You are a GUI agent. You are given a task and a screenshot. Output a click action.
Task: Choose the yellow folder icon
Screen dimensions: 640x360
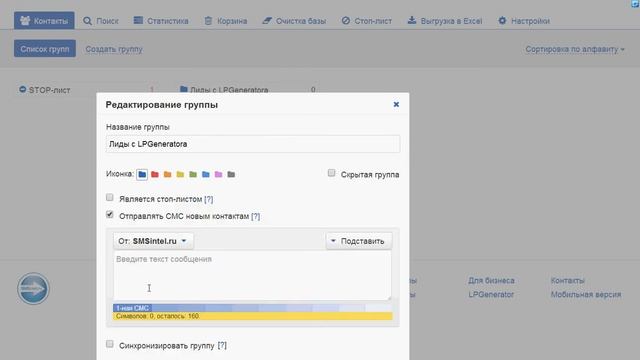point(180,175)
